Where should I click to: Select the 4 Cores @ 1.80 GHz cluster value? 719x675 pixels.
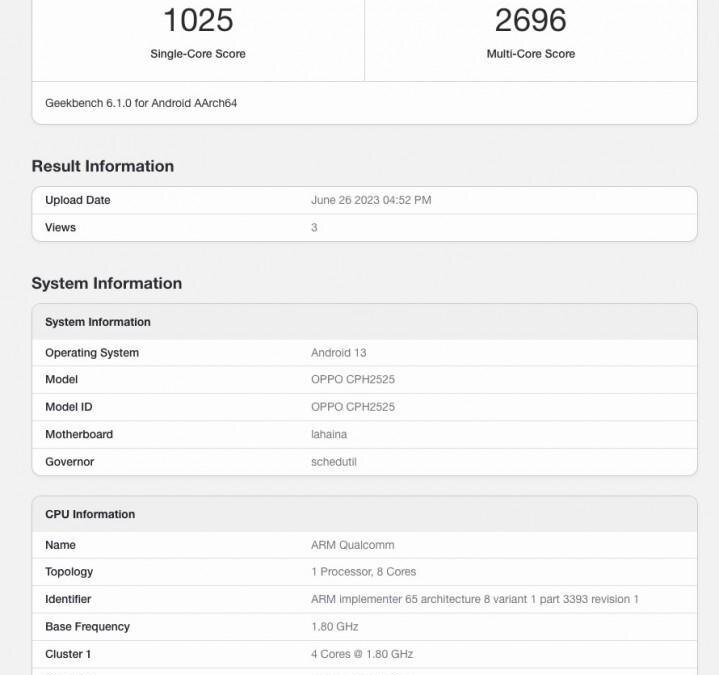[x=362, y=654]
